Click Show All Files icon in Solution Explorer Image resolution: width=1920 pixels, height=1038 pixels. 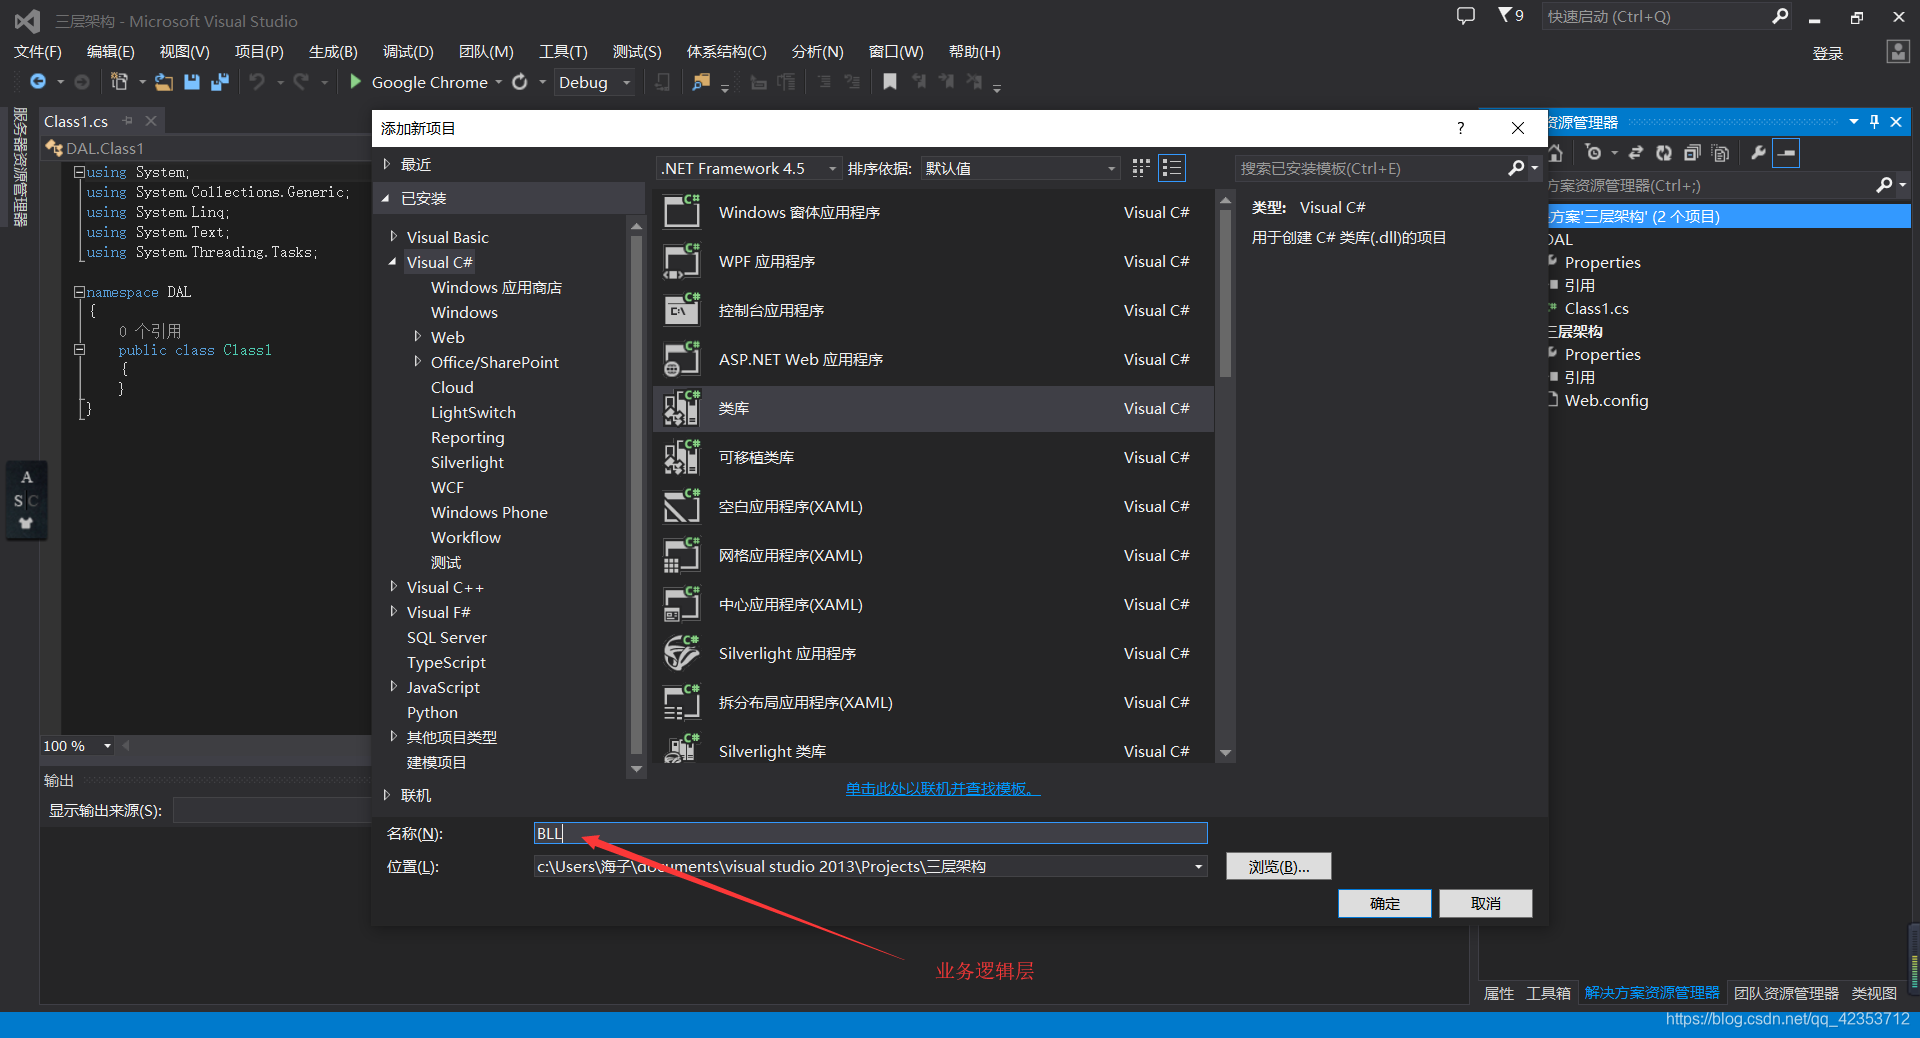1720,153
